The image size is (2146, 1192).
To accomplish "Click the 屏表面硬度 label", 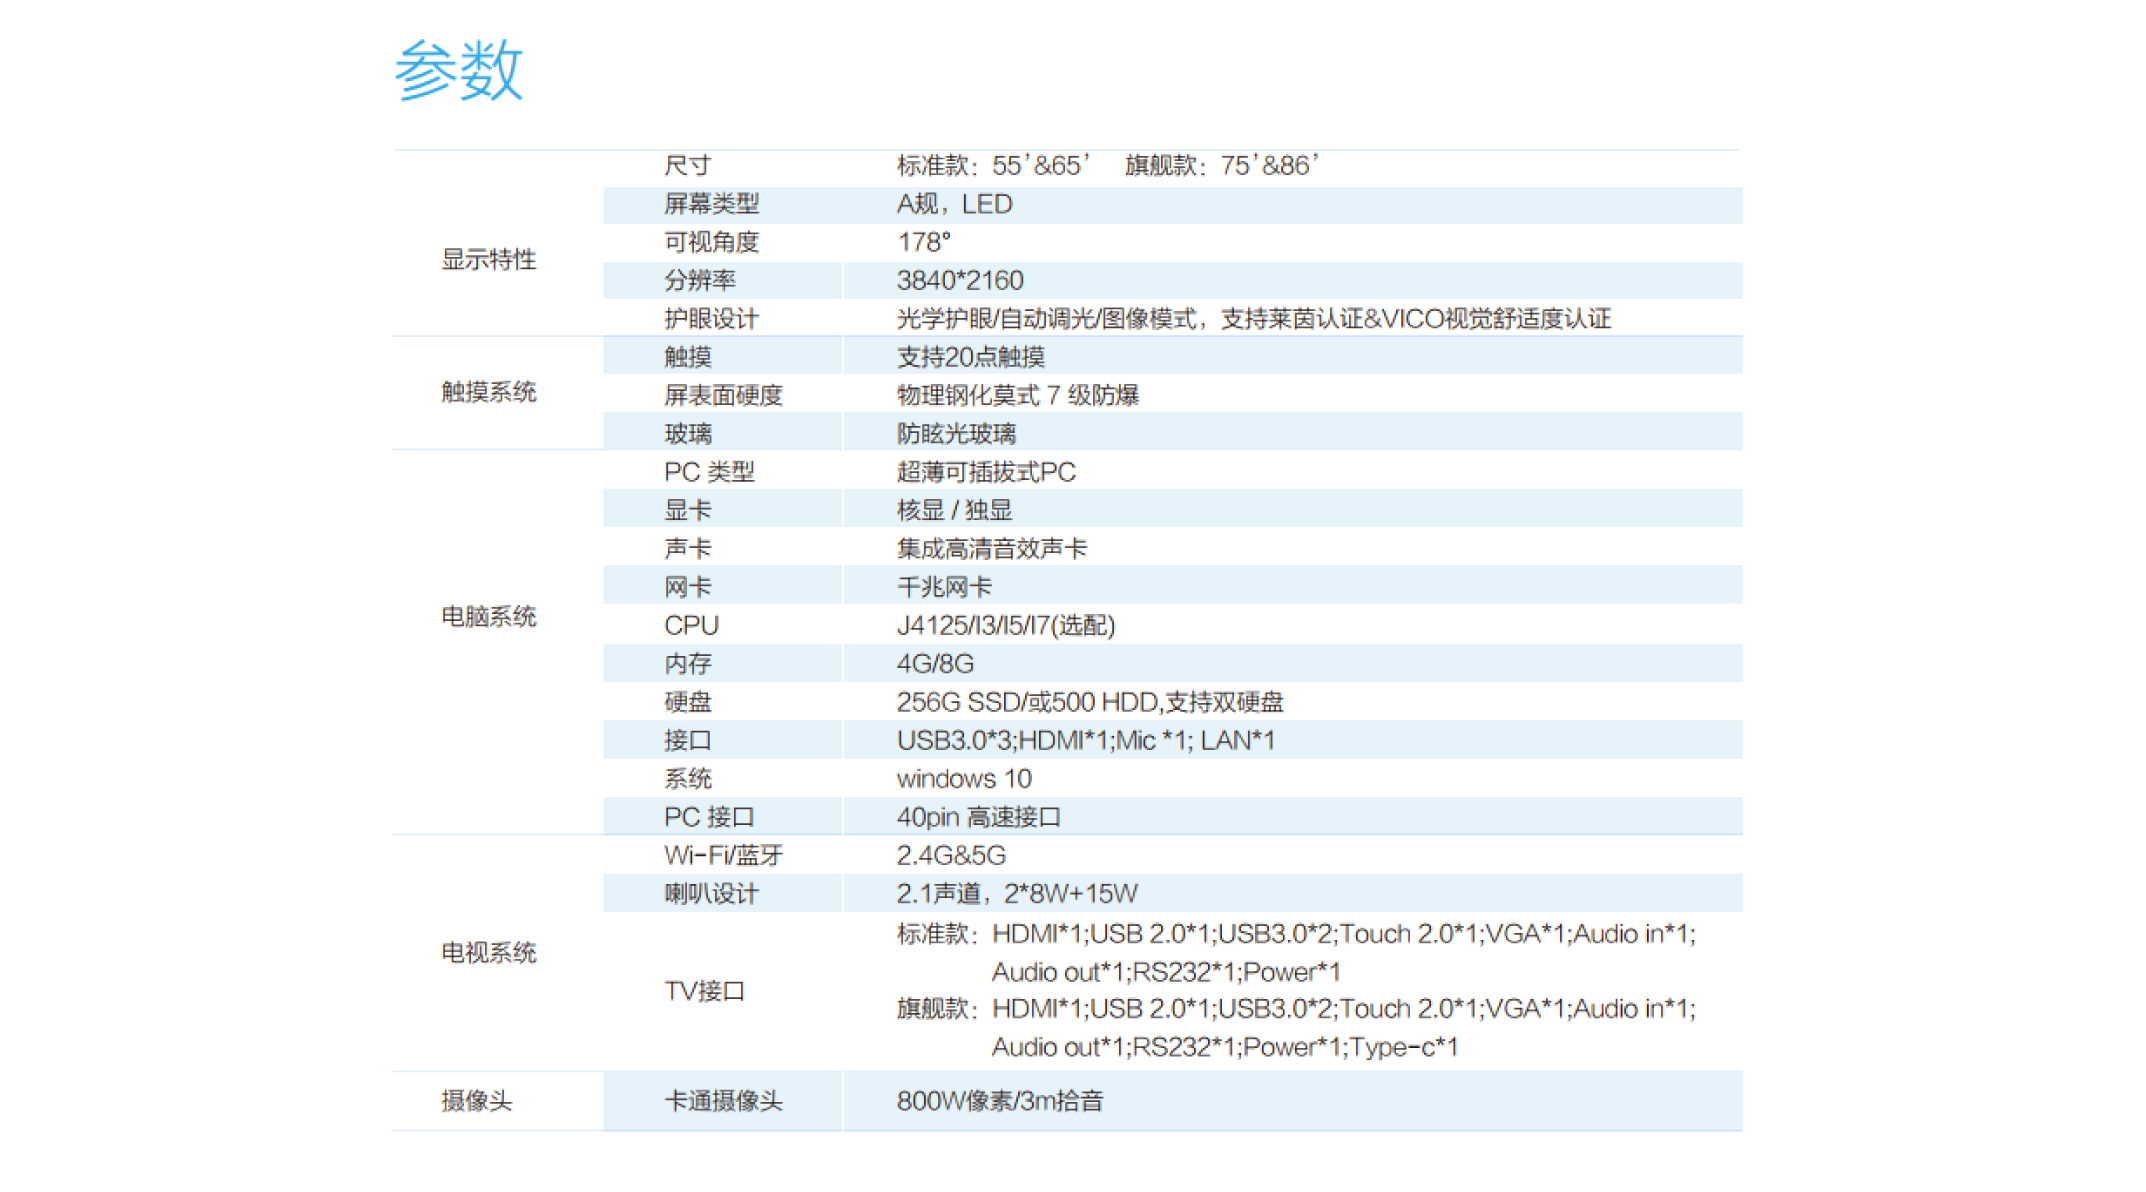I will coord(724,396).
